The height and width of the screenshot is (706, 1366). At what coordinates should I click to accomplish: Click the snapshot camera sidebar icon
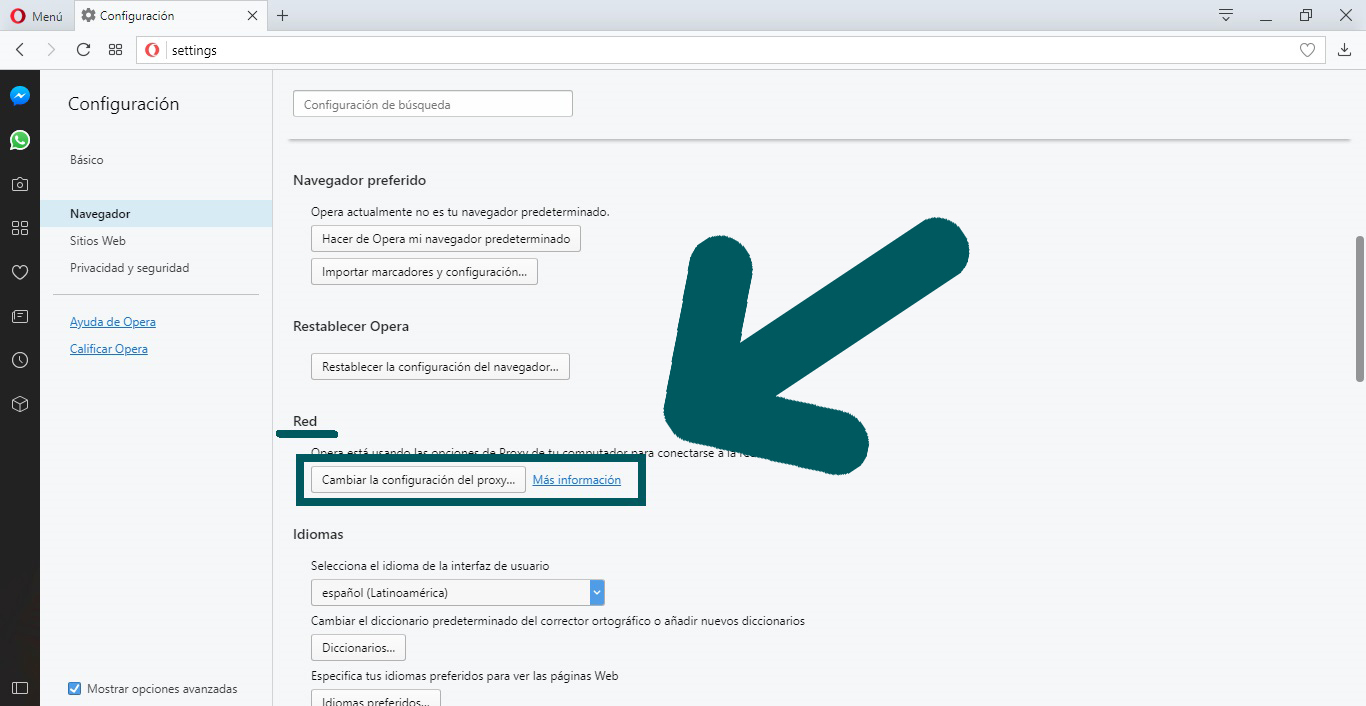tap(20, 184)
